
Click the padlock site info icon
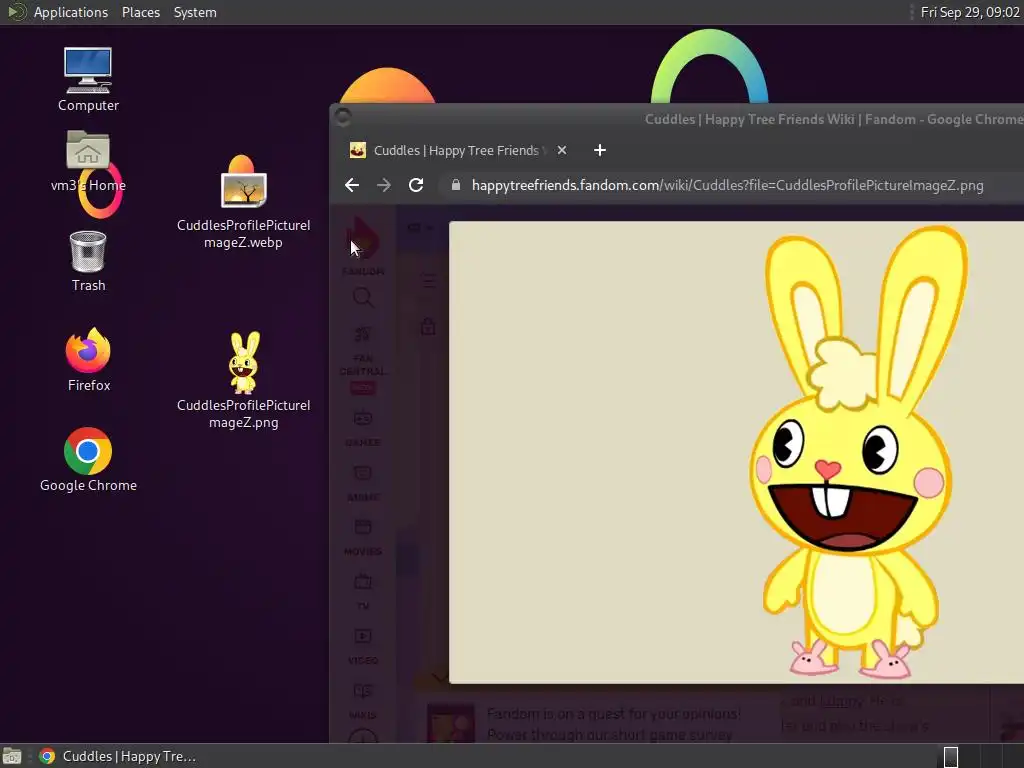tap(456, 185)
